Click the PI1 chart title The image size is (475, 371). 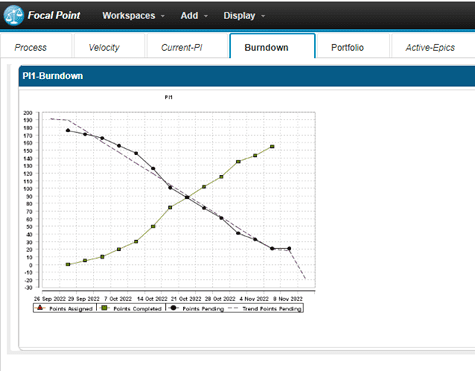point(169,97)
